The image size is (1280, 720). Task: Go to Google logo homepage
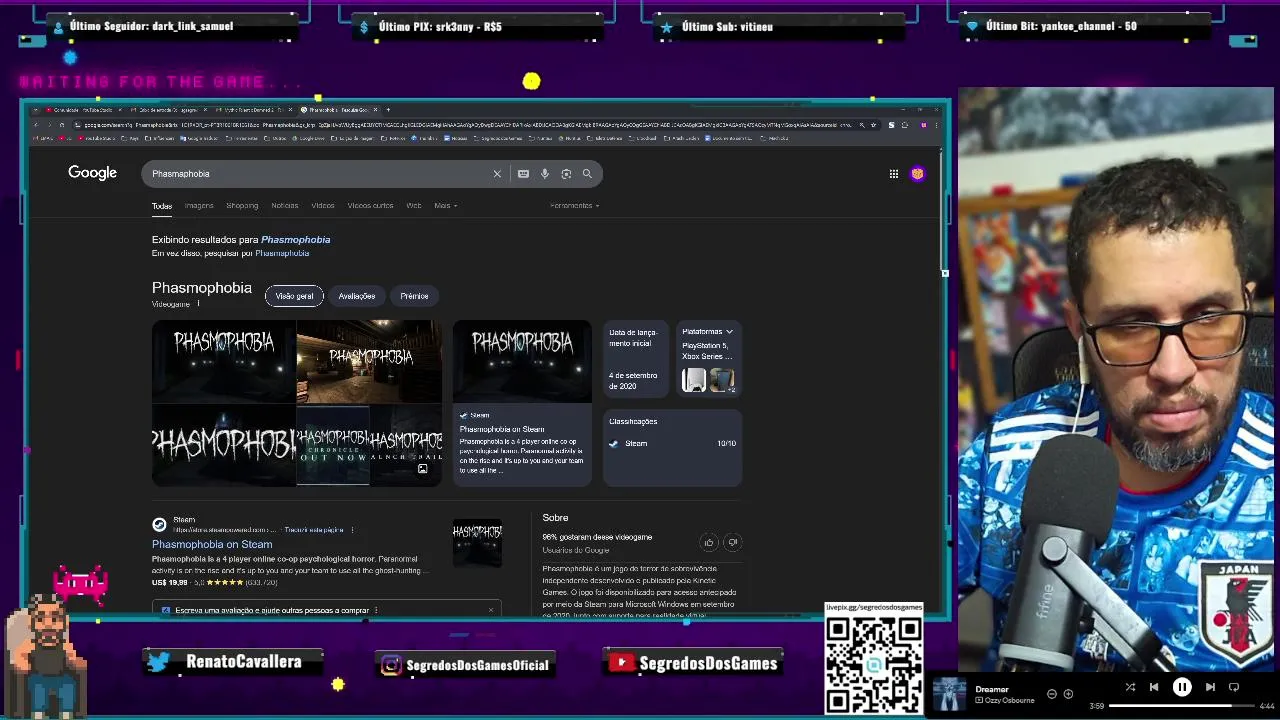pos(92,173)
